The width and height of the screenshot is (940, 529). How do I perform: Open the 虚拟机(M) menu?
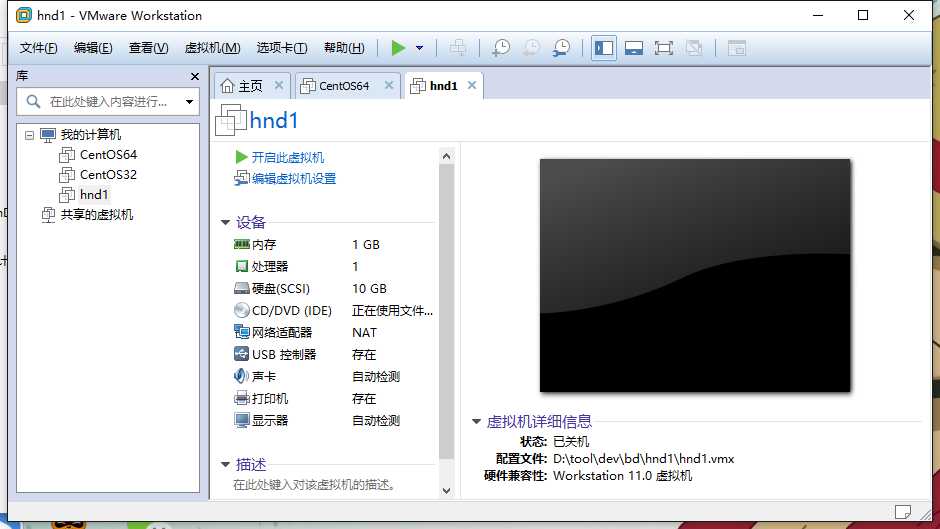click(212, 48)
